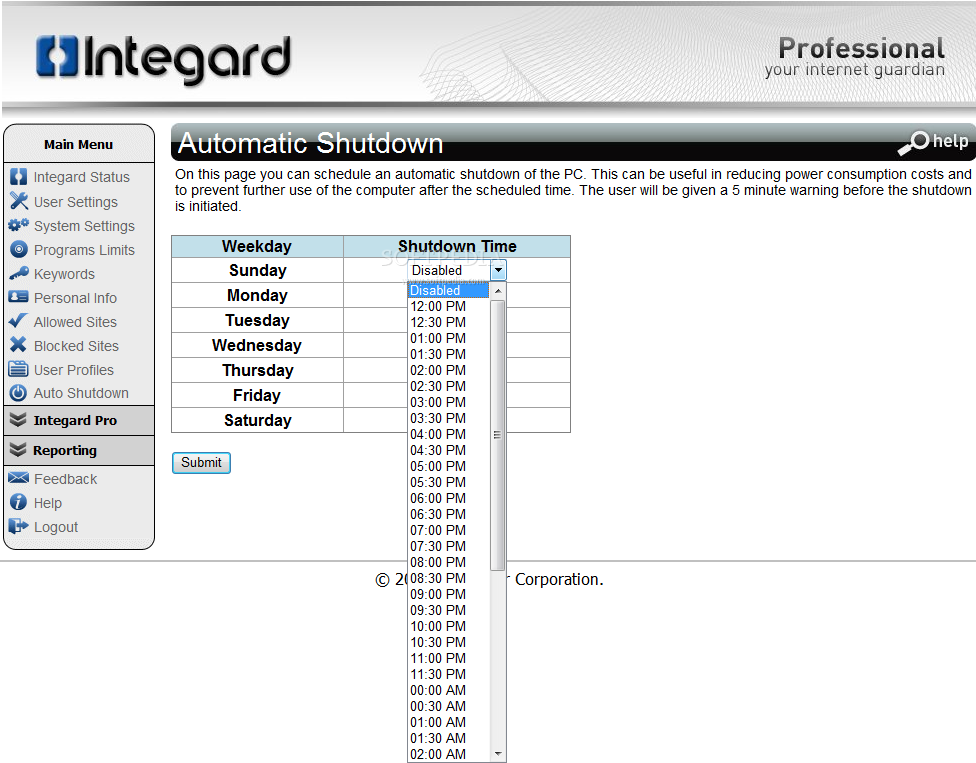976x763 pixels.
Task: Click the User Settings tools icon
Action: (19, 201)
